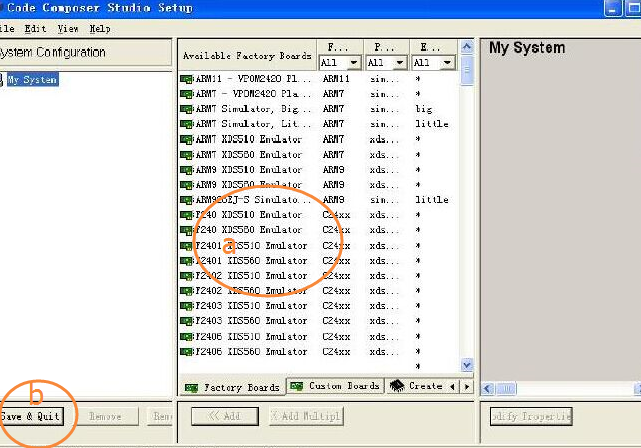This screenshot has height=448, width=641.
Task: Click My System panel horizontal scroll thumb
Action: pyautogui.click(x=507, y=388)
